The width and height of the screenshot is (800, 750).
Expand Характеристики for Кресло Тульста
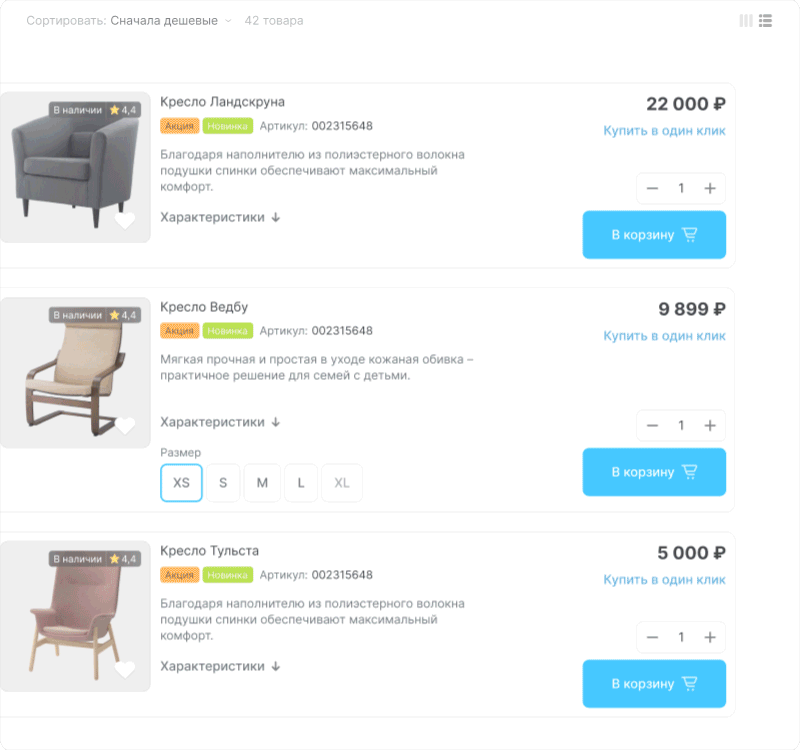pyautogui.click(x=220, y=666)
